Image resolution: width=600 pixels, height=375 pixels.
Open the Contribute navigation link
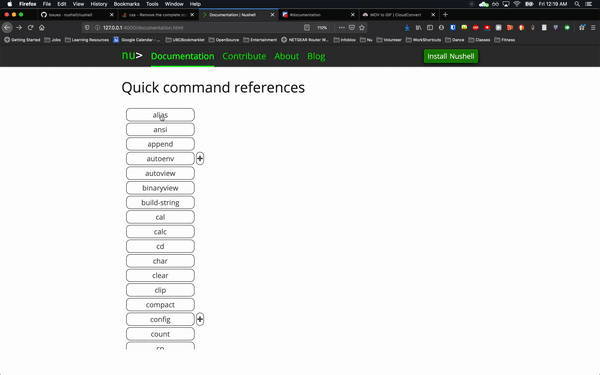[244, 56]
